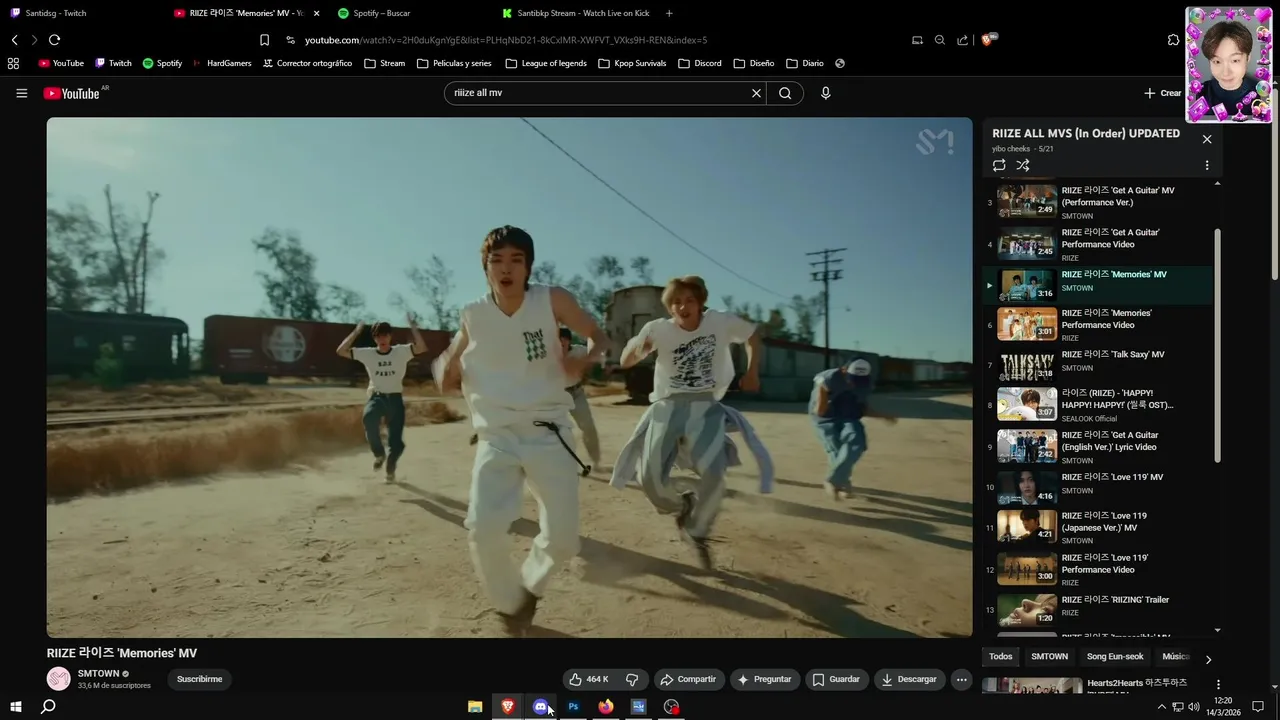
Task: Close the RIIZE ALL MVS playlist panel
Action: pos(1207,139)
